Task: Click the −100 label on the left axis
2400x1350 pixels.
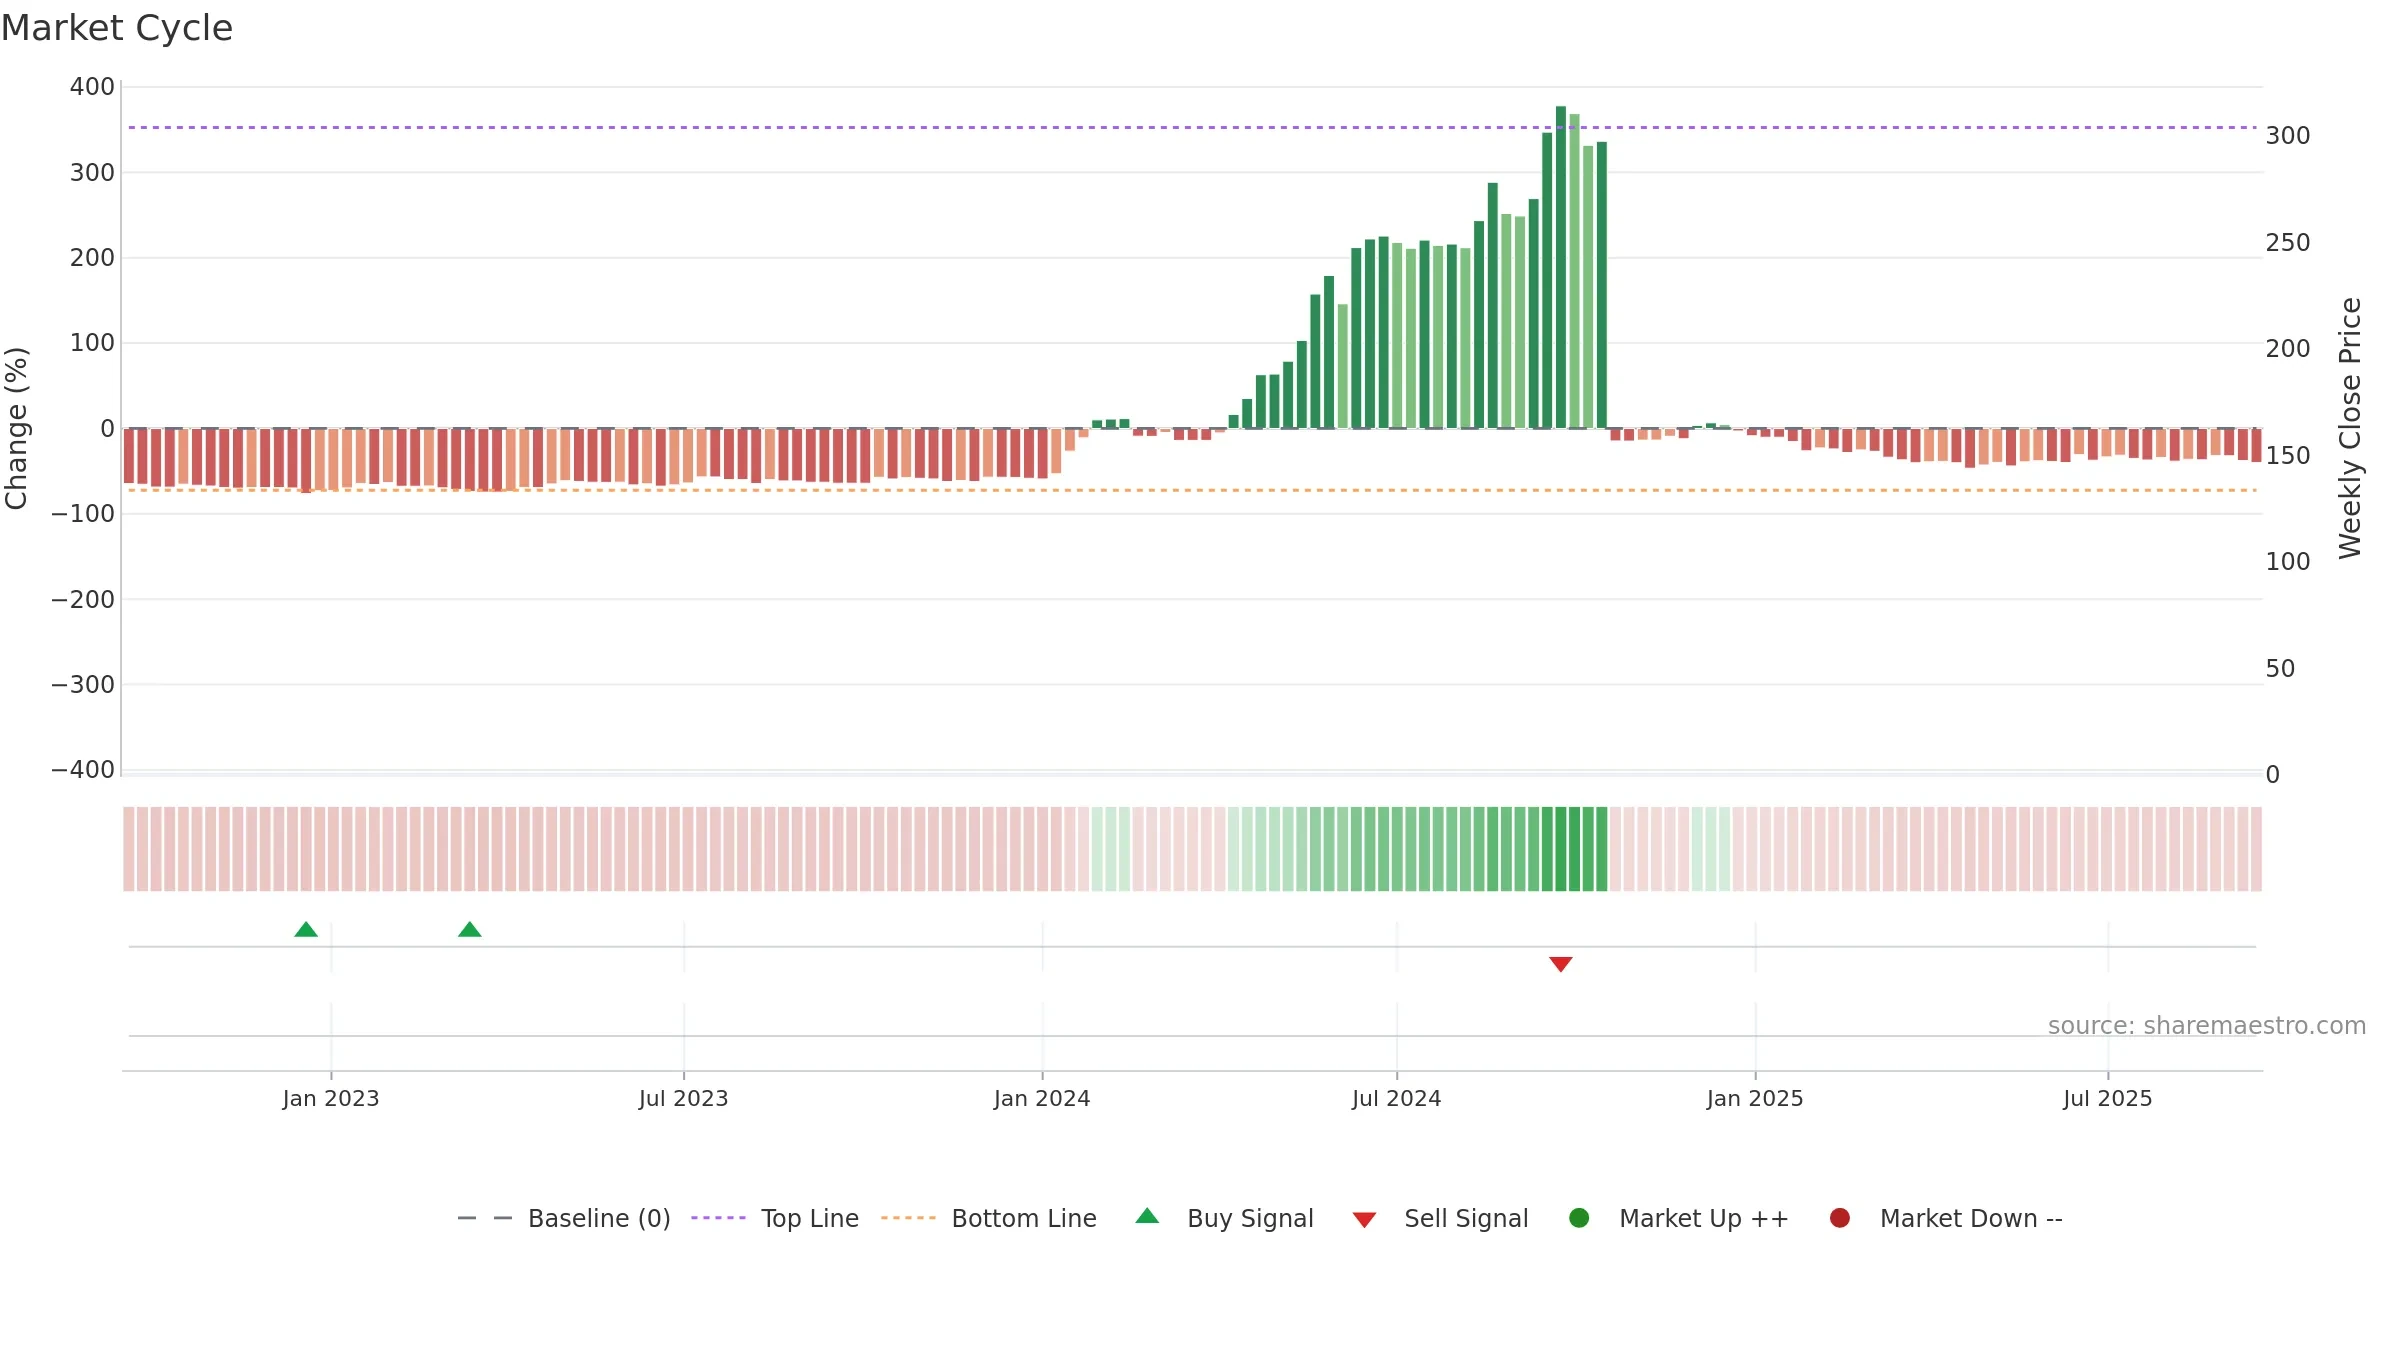Action: (x=83, y=514)
